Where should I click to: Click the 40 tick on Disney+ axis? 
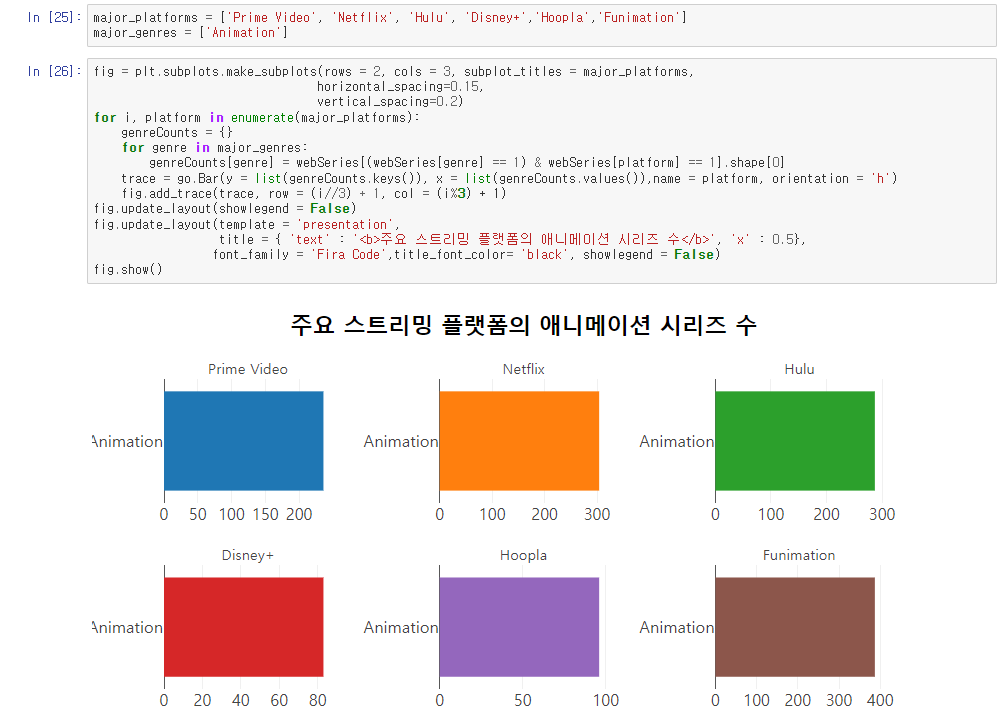(240, 700)
